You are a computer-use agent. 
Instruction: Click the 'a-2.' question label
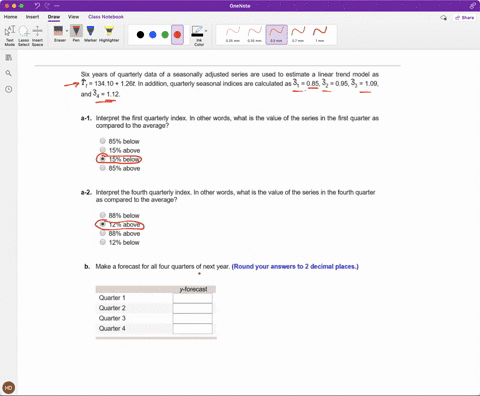[86, 192]
